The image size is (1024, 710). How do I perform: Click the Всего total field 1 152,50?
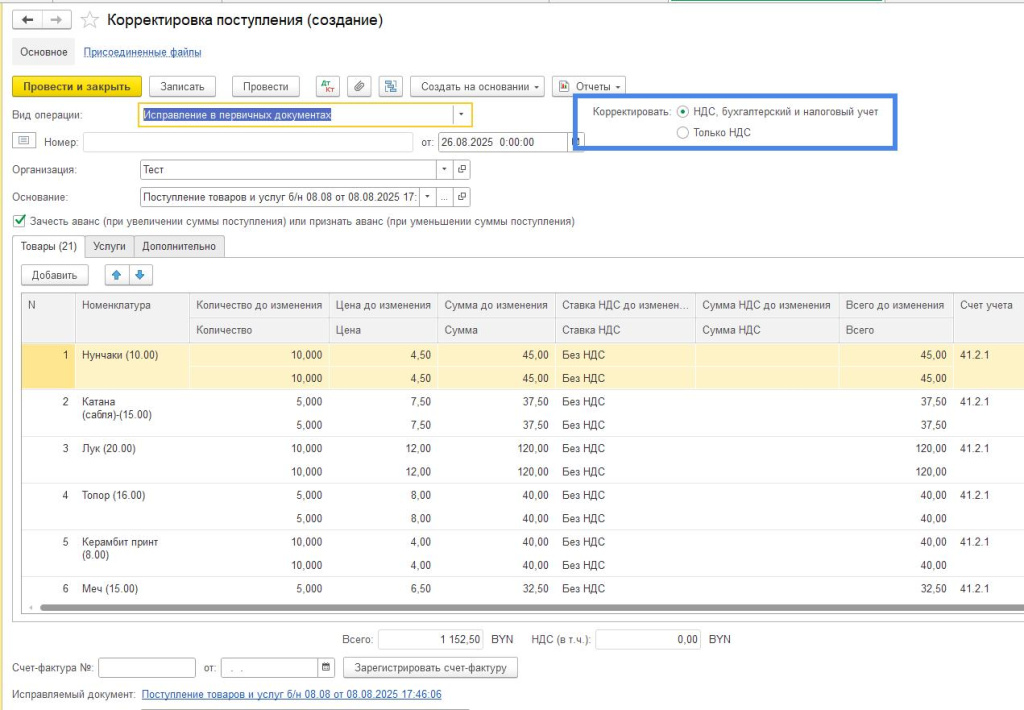(432, 639)
